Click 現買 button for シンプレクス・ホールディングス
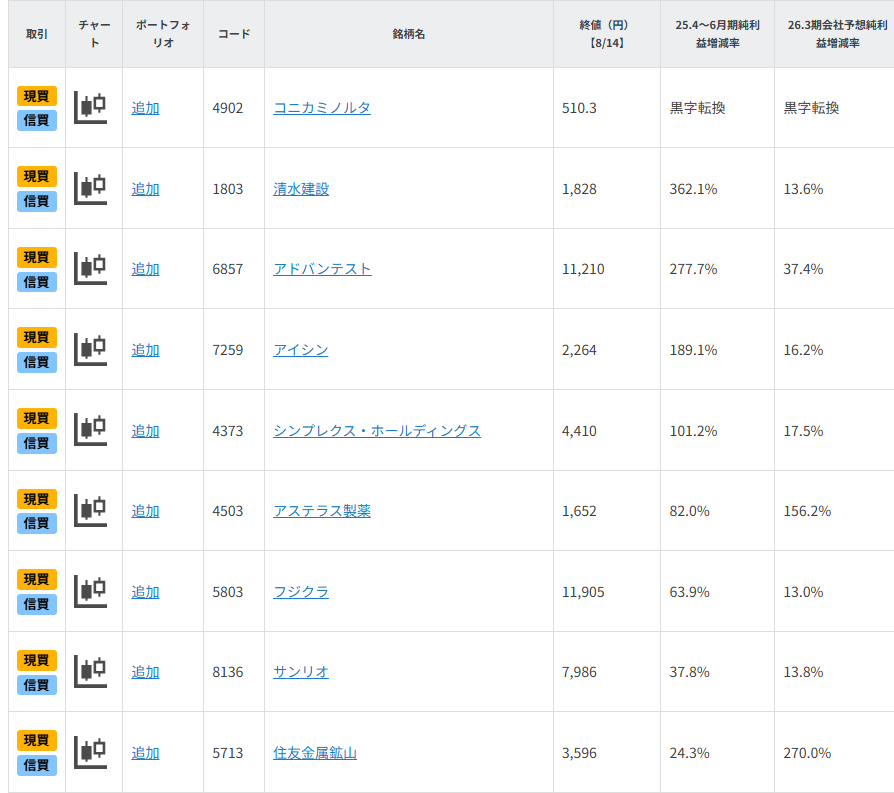Viewport: 894px width, 793px height. click(36, 418)
